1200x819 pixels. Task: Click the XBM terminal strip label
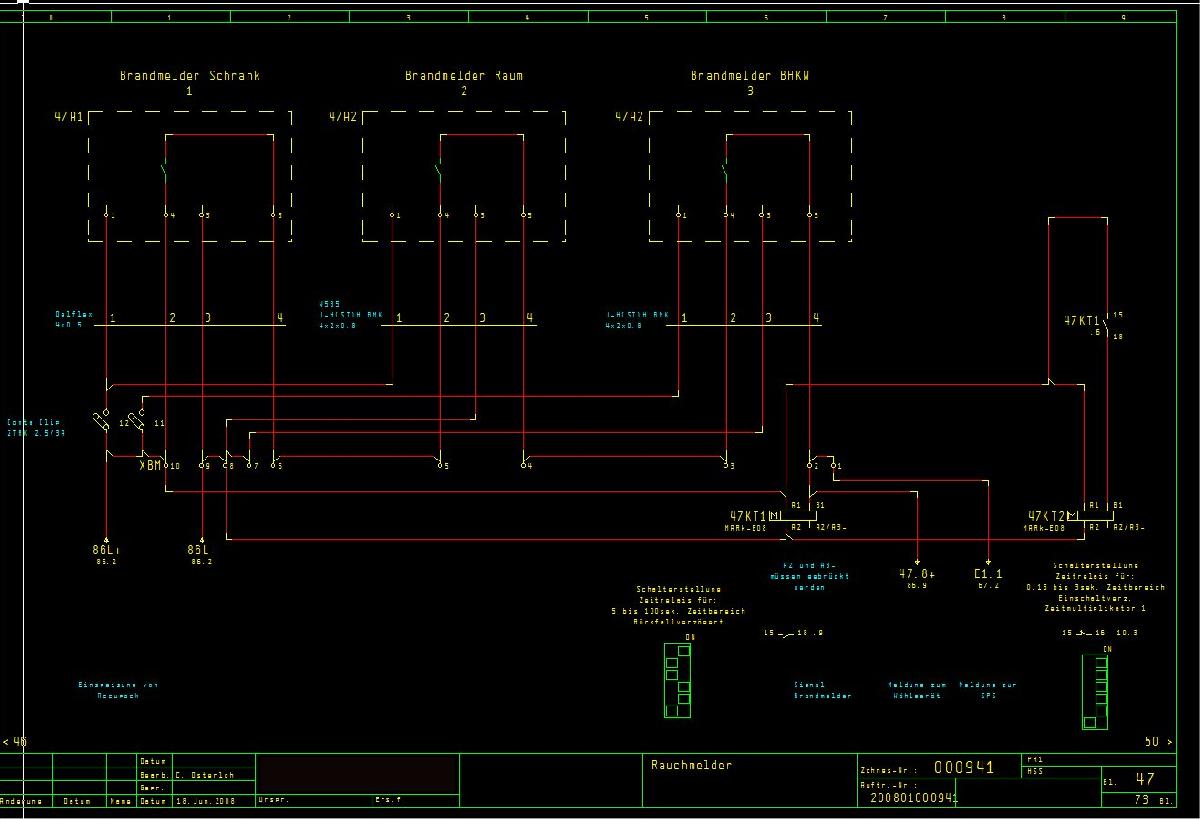[149, 465]
